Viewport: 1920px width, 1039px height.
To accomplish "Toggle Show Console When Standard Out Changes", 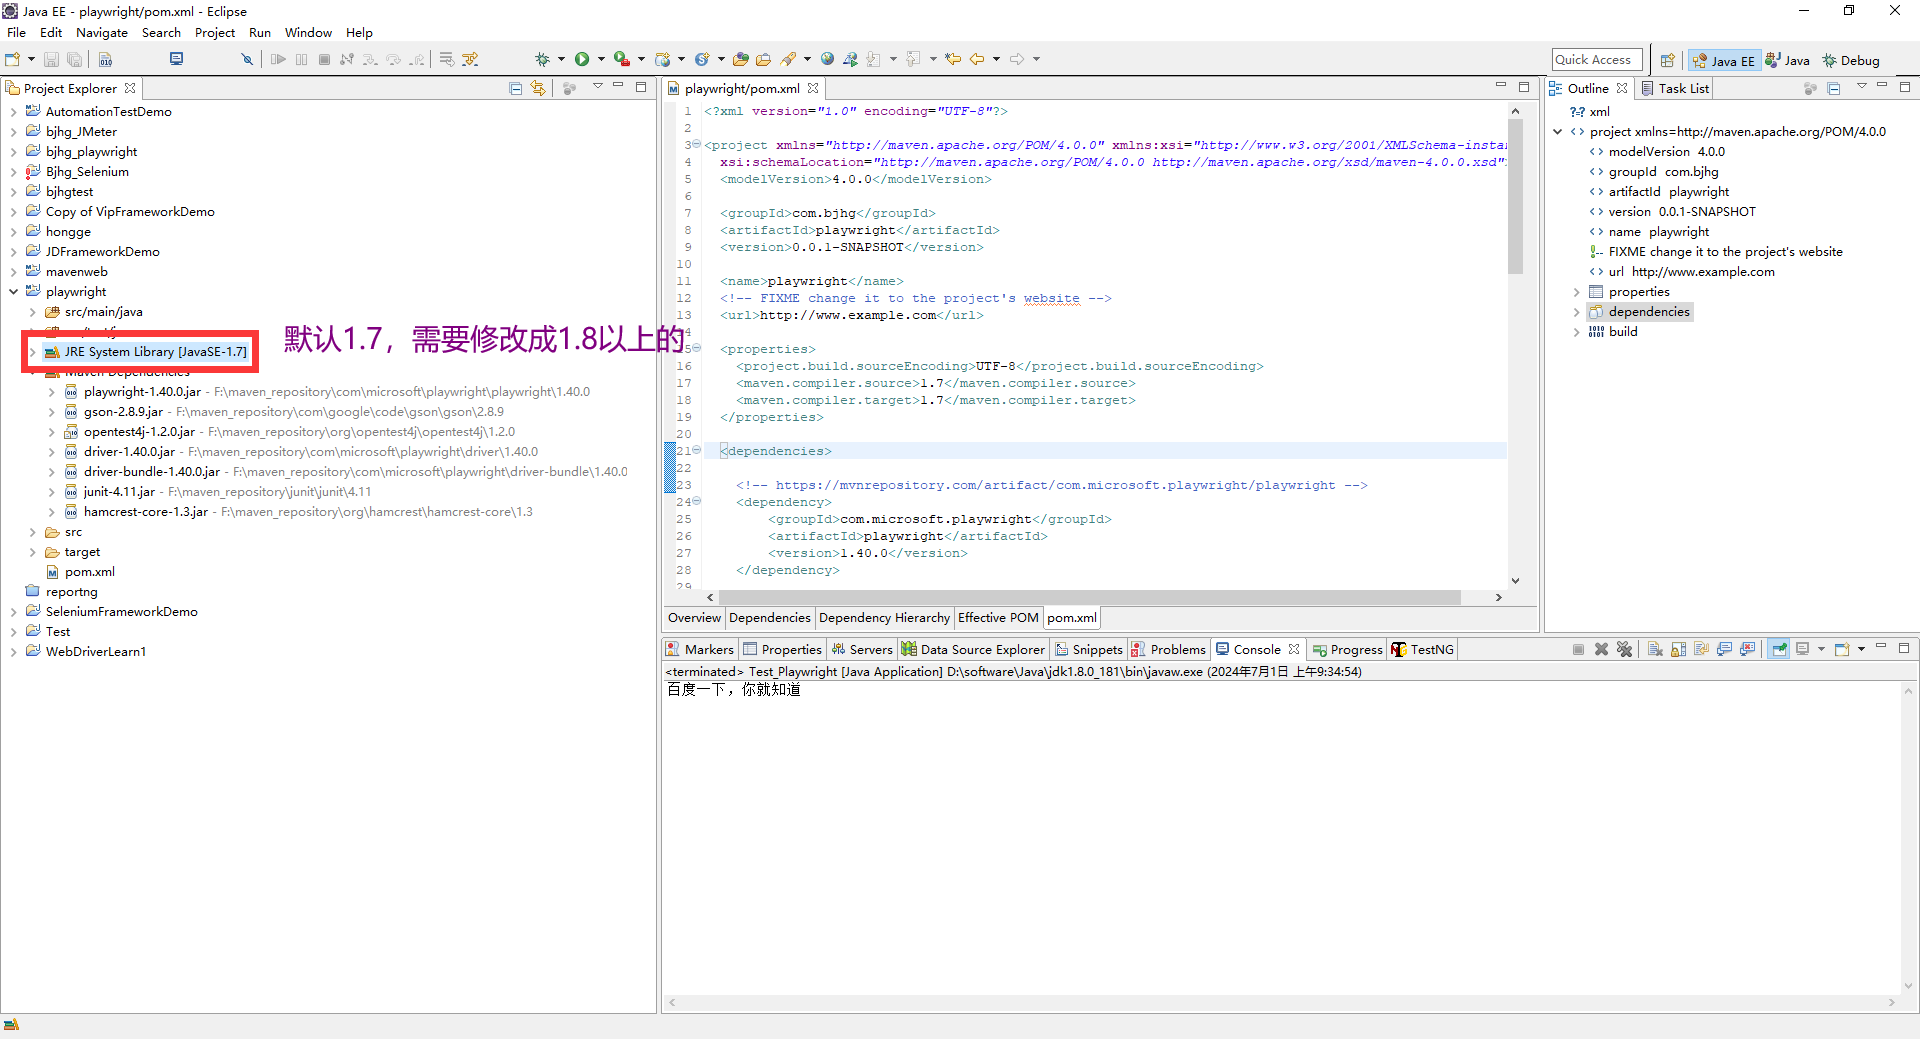I will tap(1724, 649).
